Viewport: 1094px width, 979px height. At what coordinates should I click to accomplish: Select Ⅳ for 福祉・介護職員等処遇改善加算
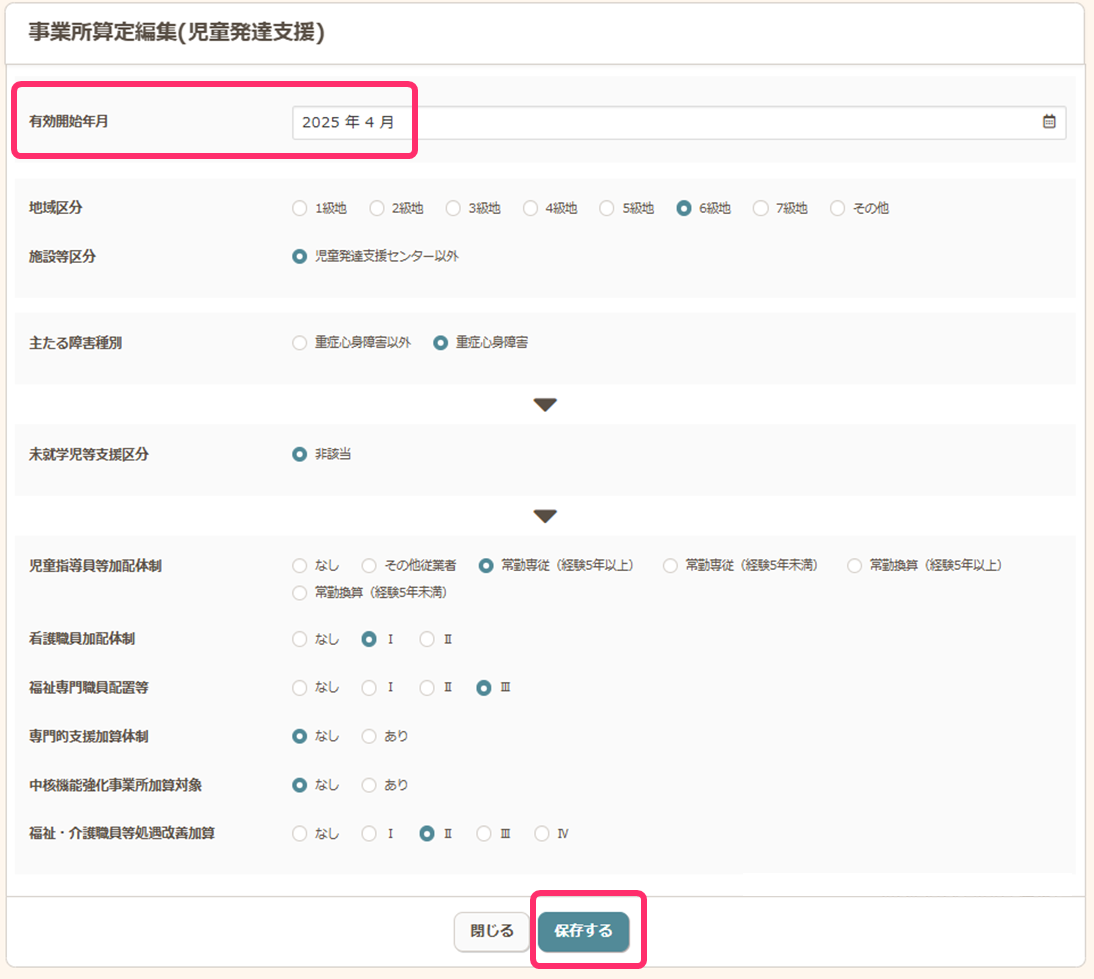542,834
